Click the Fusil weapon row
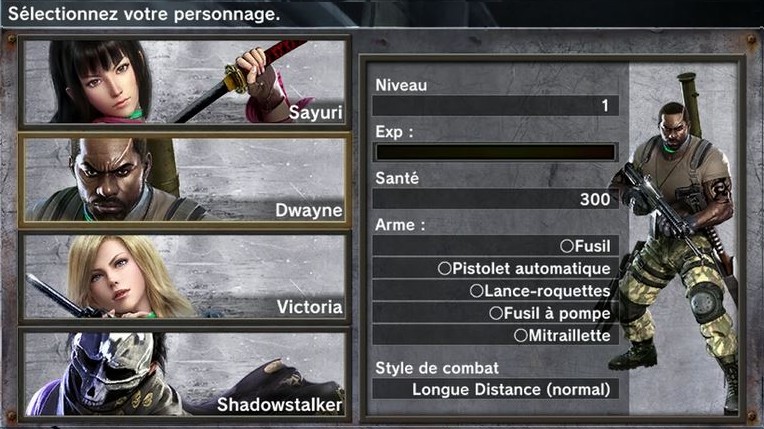Image resolution: width=764 pixels, height=429 pixels. (x=496, y=246)
